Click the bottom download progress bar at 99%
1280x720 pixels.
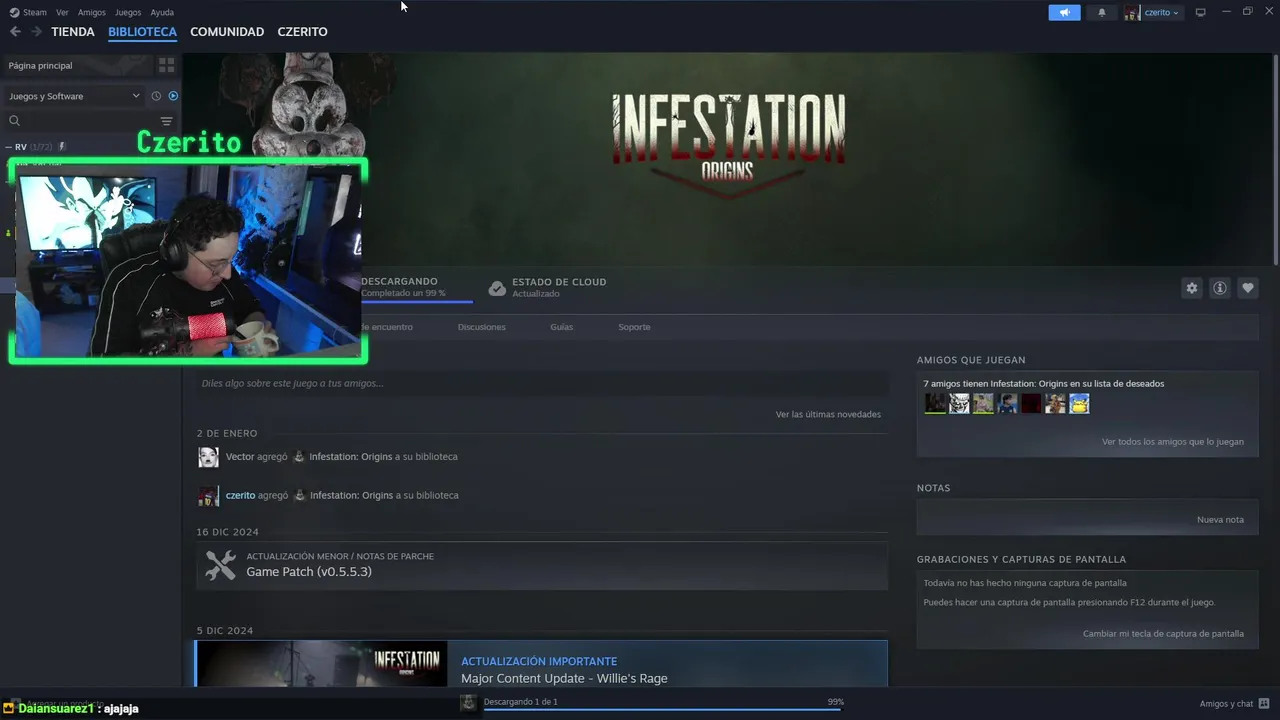(662, 709)
